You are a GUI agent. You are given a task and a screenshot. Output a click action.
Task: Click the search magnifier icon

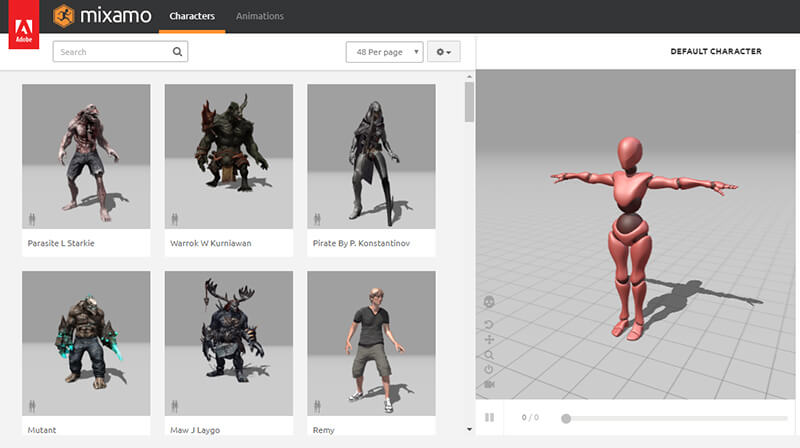pyautogui.click(x=177, y=52)
